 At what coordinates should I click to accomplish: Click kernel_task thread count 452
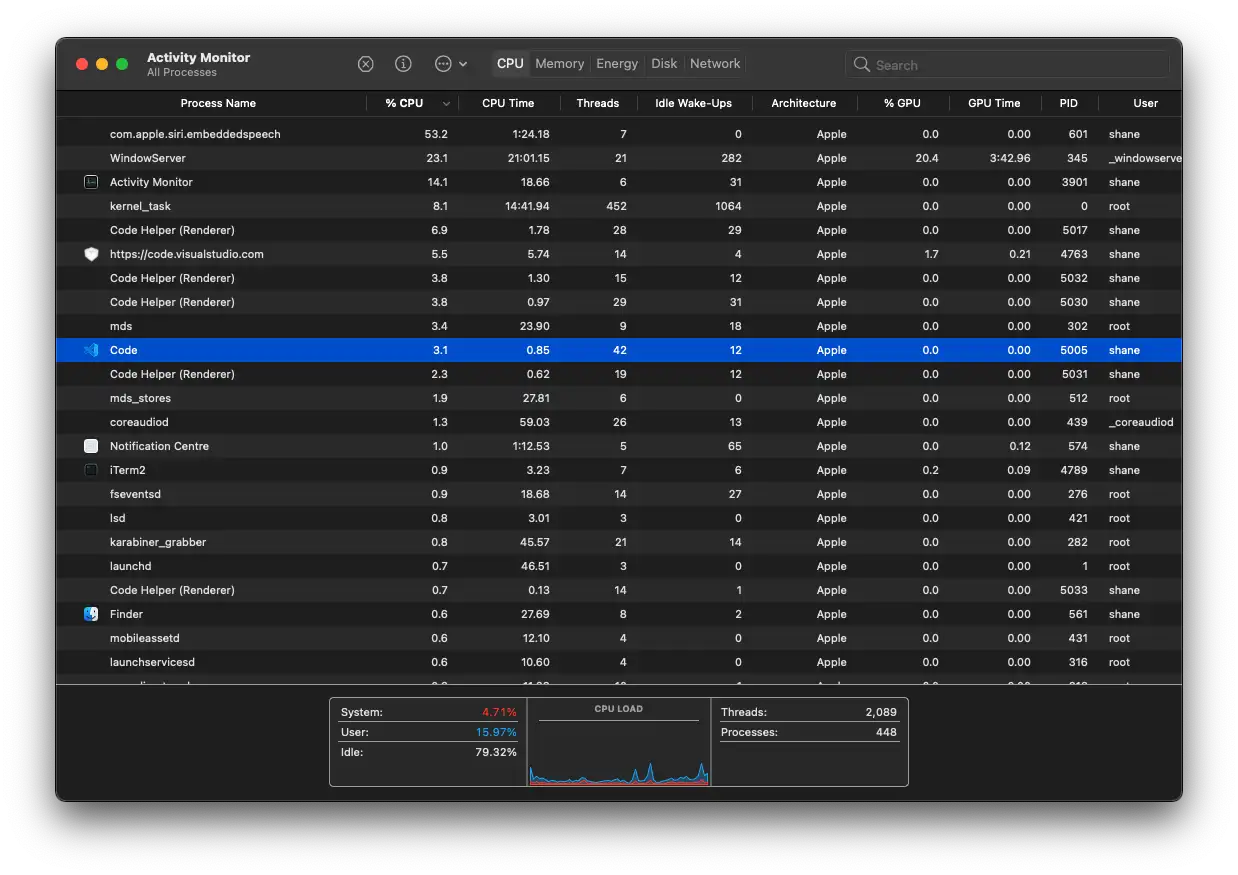[616, 206]
